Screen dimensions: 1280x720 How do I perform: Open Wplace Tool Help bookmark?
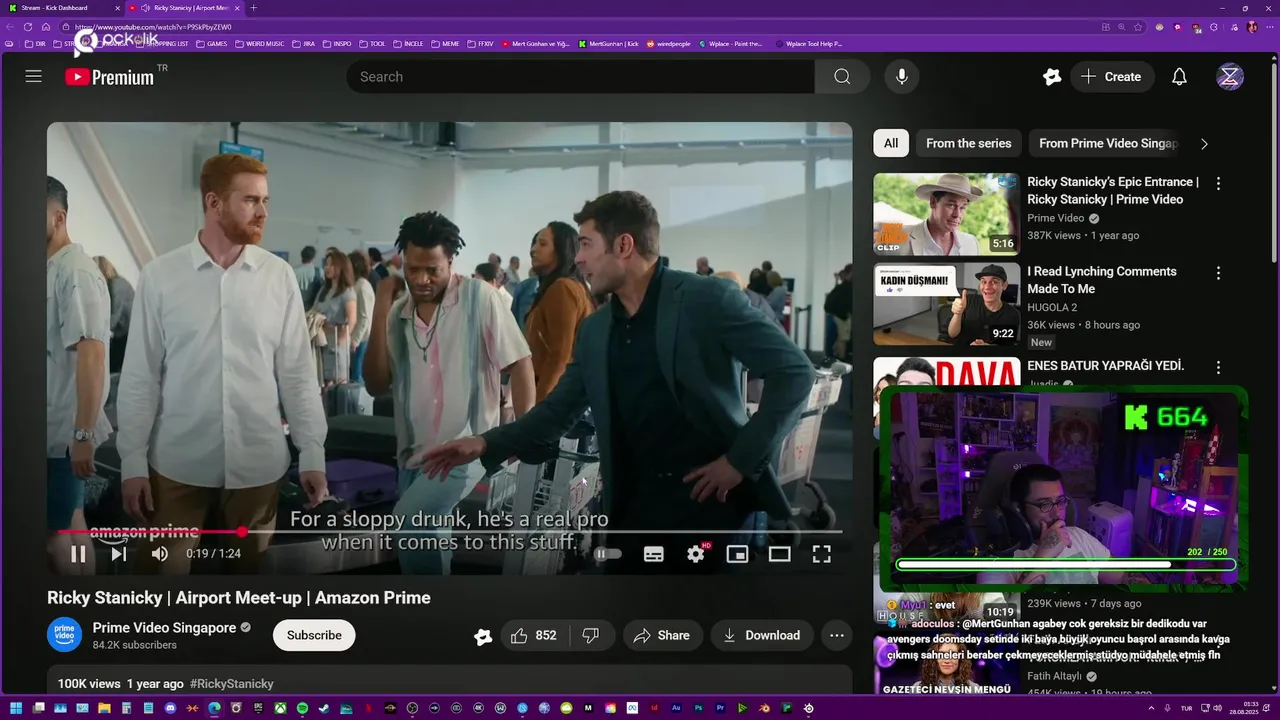[809, 44]
